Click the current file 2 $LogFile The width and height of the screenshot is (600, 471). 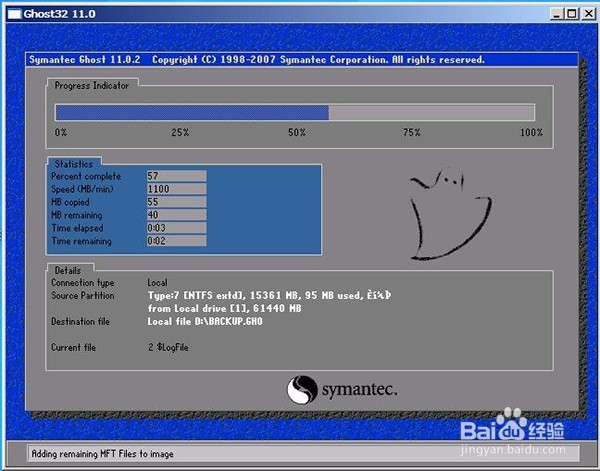tap(168, 347)
